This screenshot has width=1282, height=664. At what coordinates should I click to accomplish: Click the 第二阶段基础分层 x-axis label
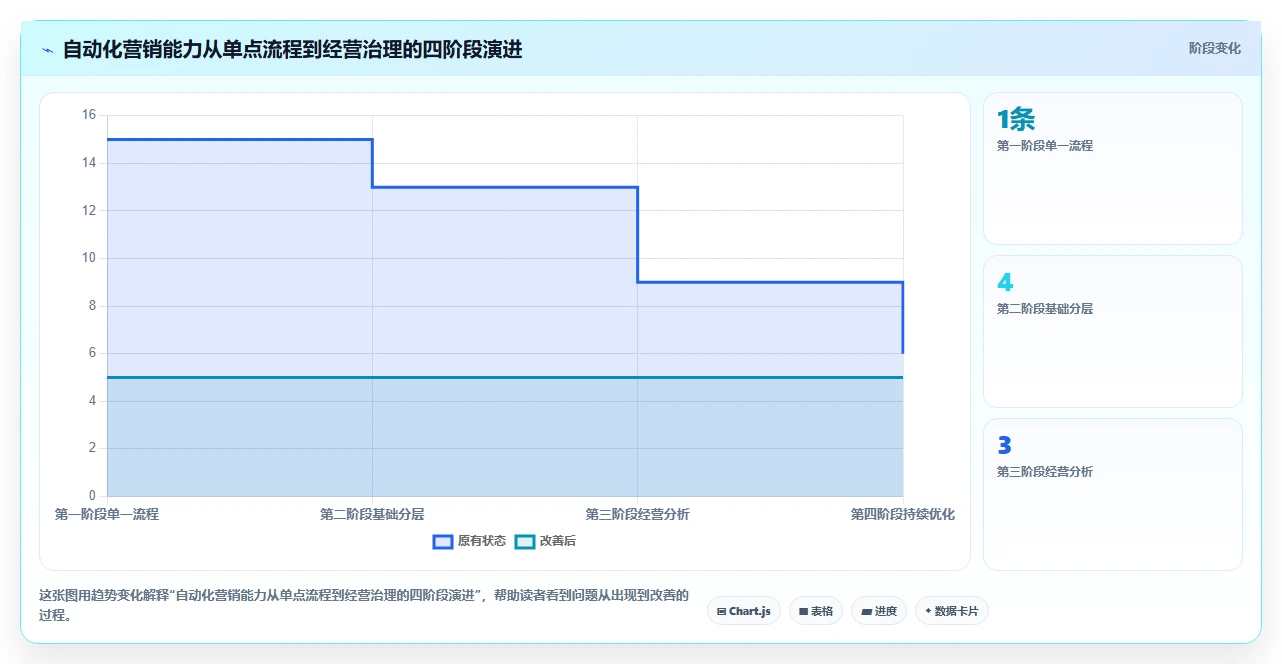coord(372,514)
